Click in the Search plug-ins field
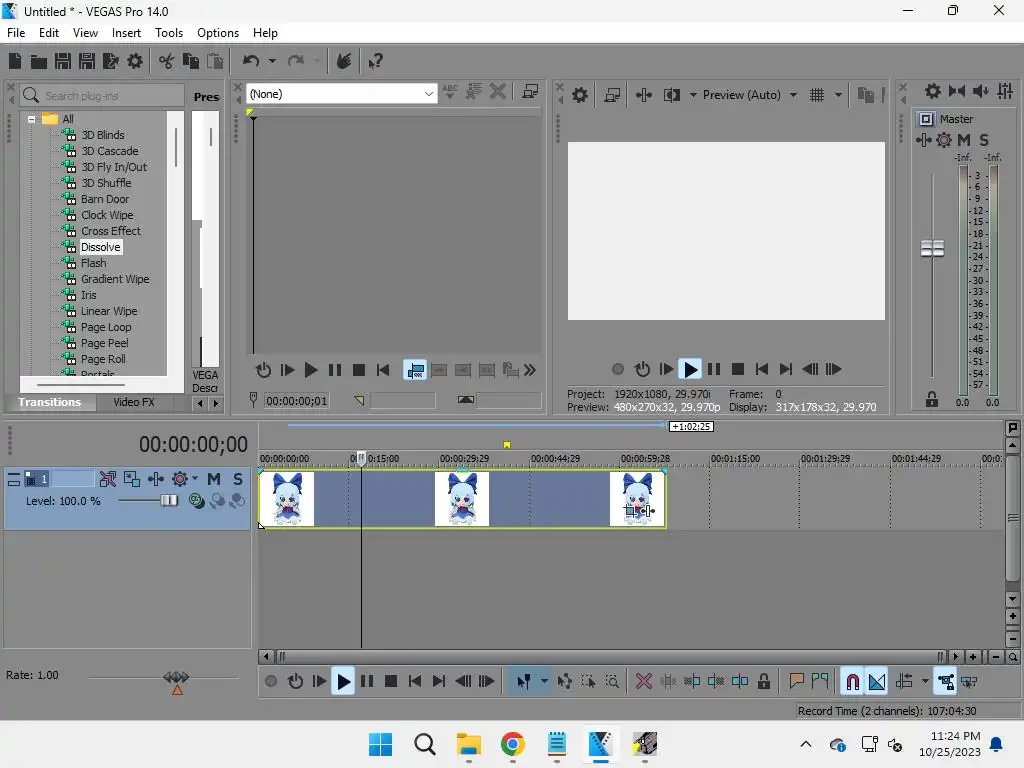This screenshot has width=1024, height=768. (103, 96)
